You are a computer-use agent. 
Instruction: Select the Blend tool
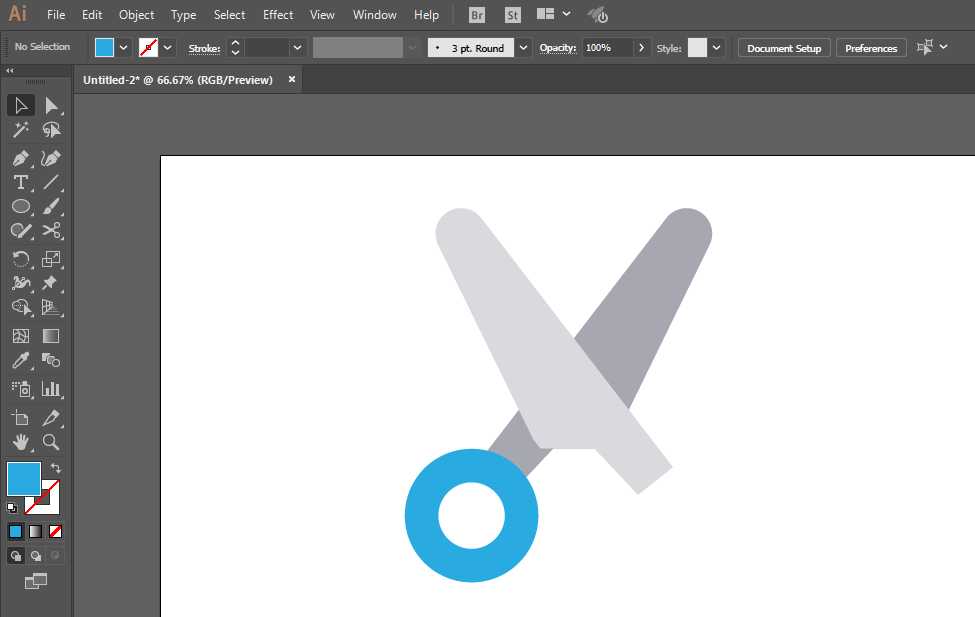51,360
